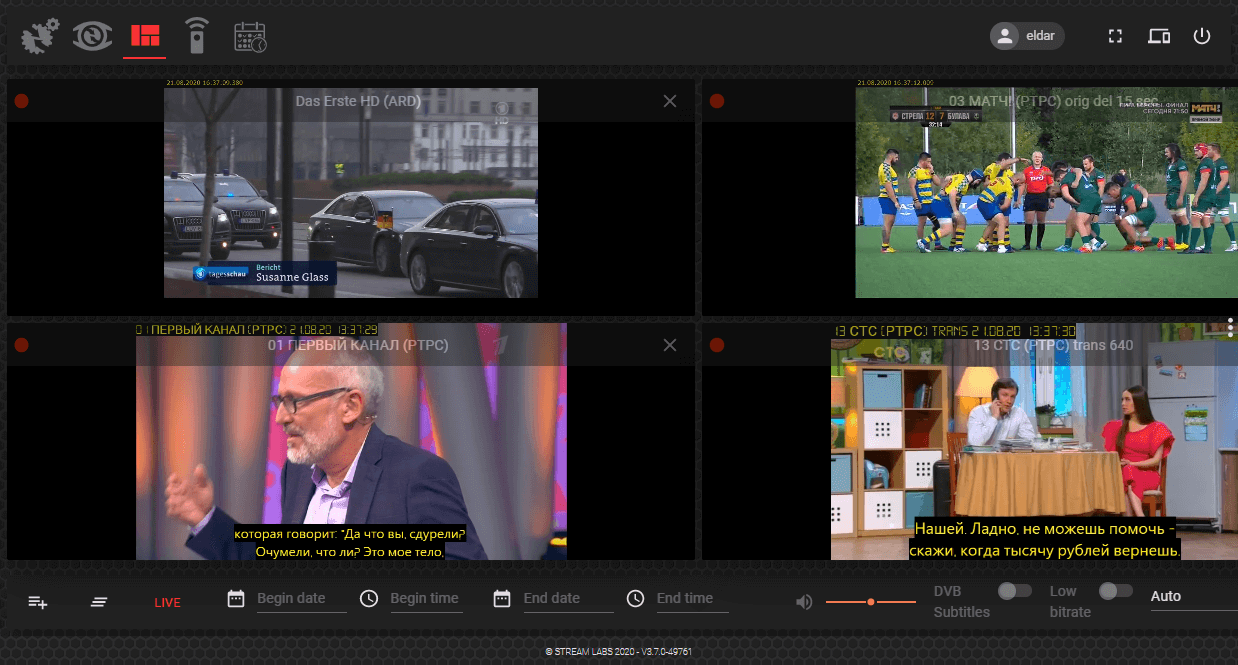The height and width of the screenshot is (665, 1238).
Task: Open the remote control icon
Action: 196,37
